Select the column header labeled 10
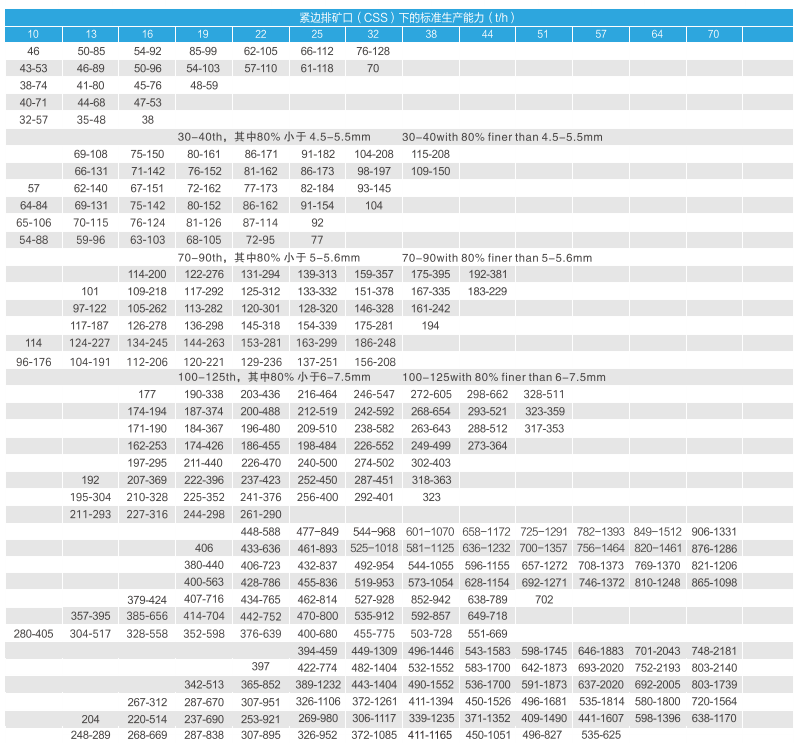Viewport: 805px width, 750px height. pyautogui.click(x=34, y=34)
